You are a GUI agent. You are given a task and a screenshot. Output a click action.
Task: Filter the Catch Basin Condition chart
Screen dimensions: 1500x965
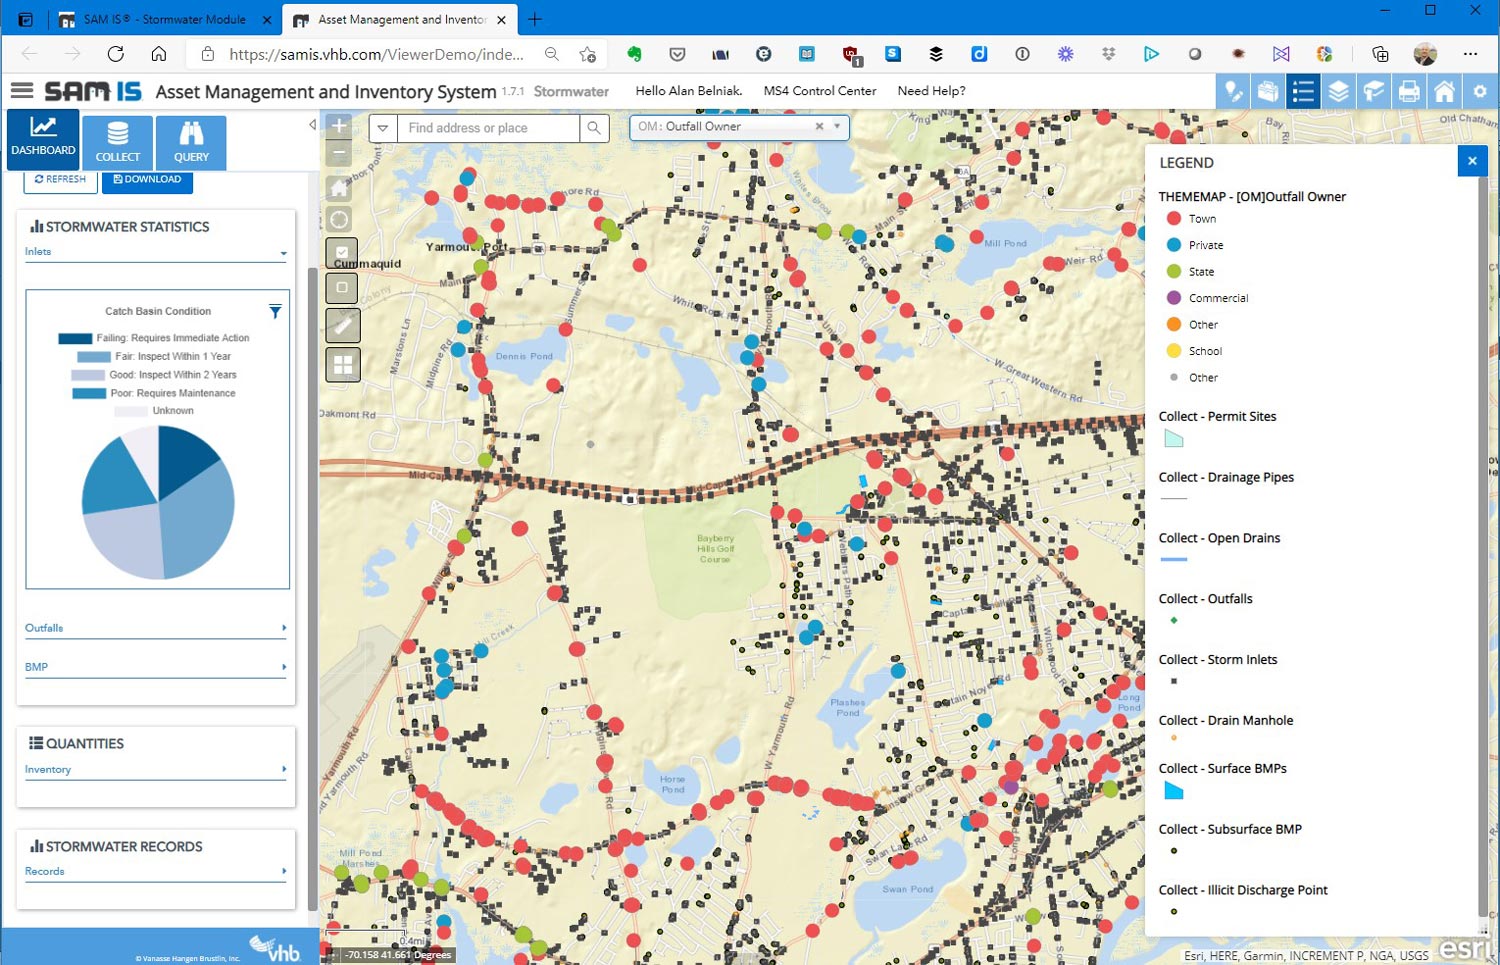click(x=275, y=312)
